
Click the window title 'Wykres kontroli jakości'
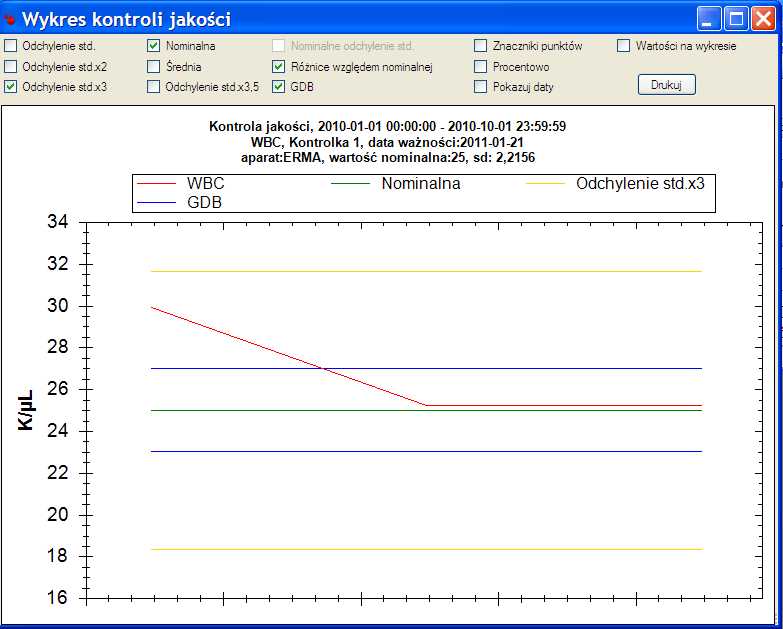pyautogui.click(x=126, y=19)
